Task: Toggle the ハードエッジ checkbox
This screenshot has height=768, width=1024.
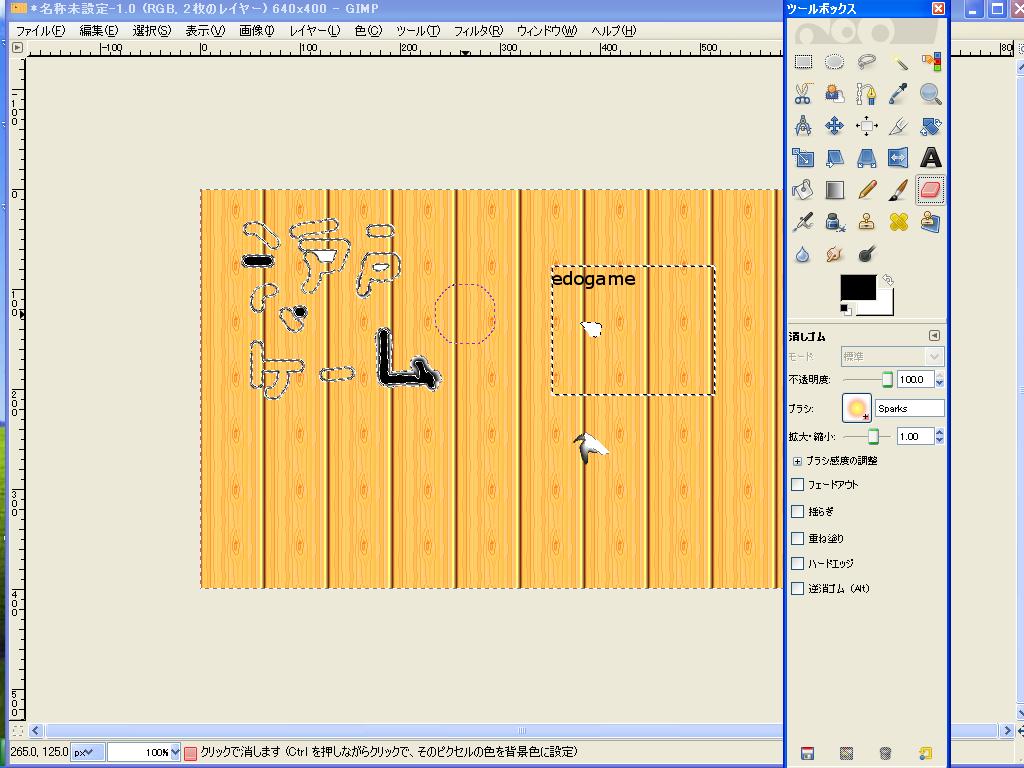Action: pos(797,564)
